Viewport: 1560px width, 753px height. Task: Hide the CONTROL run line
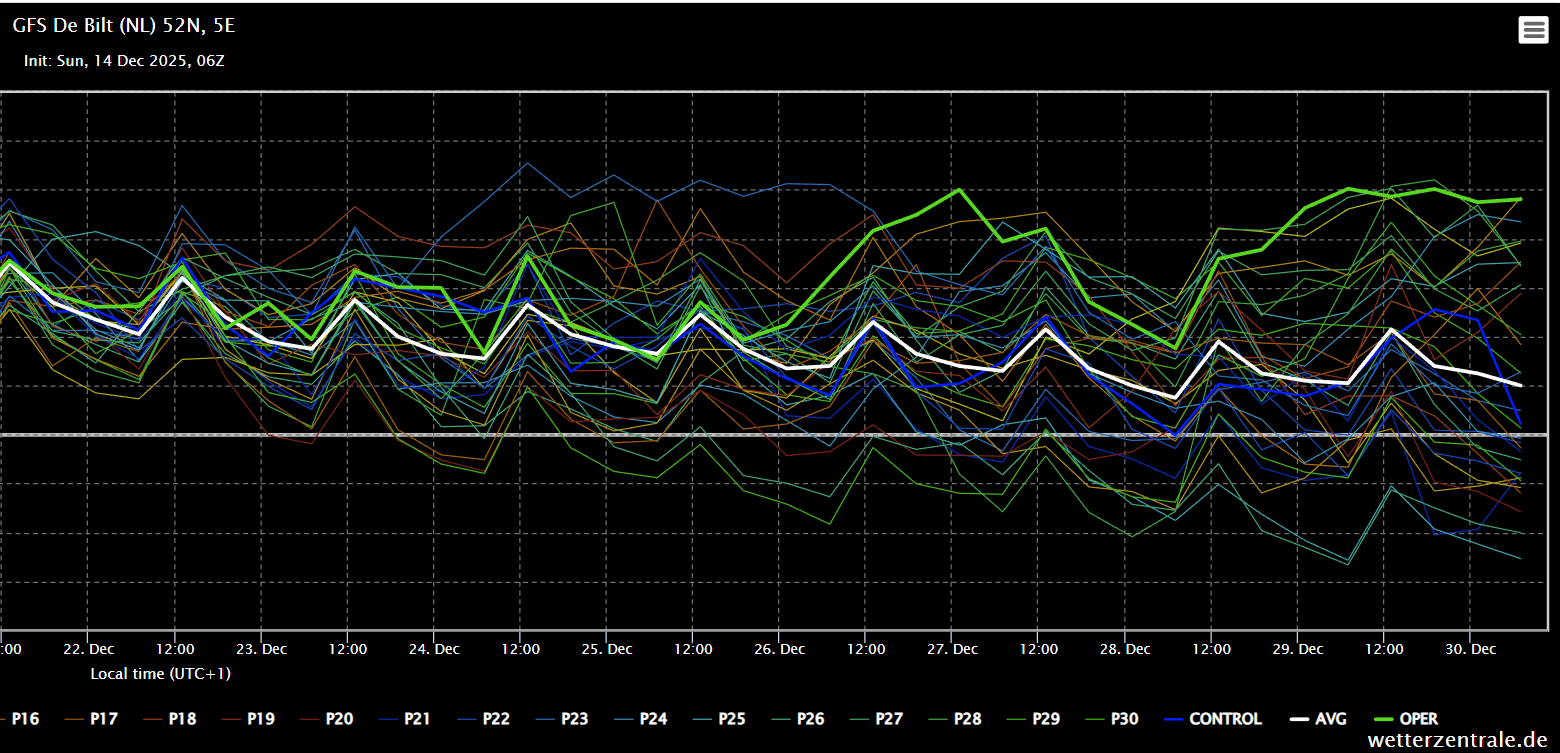click(x=1212, y=718)
